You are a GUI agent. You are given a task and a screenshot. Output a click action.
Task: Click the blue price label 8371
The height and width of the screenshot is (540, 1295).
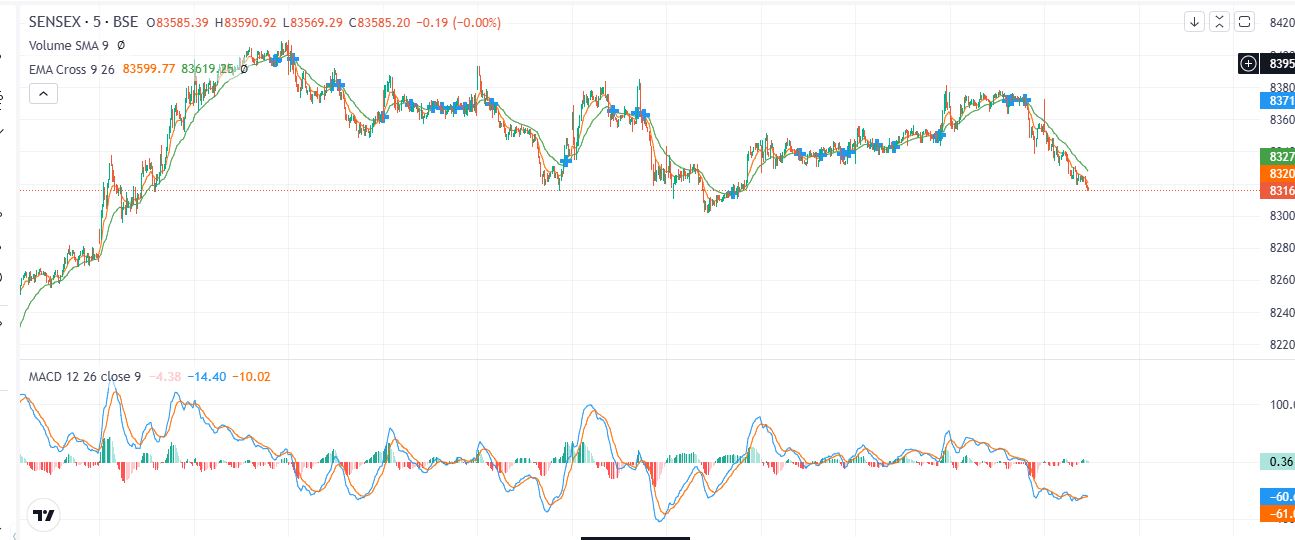[1279, 100]
